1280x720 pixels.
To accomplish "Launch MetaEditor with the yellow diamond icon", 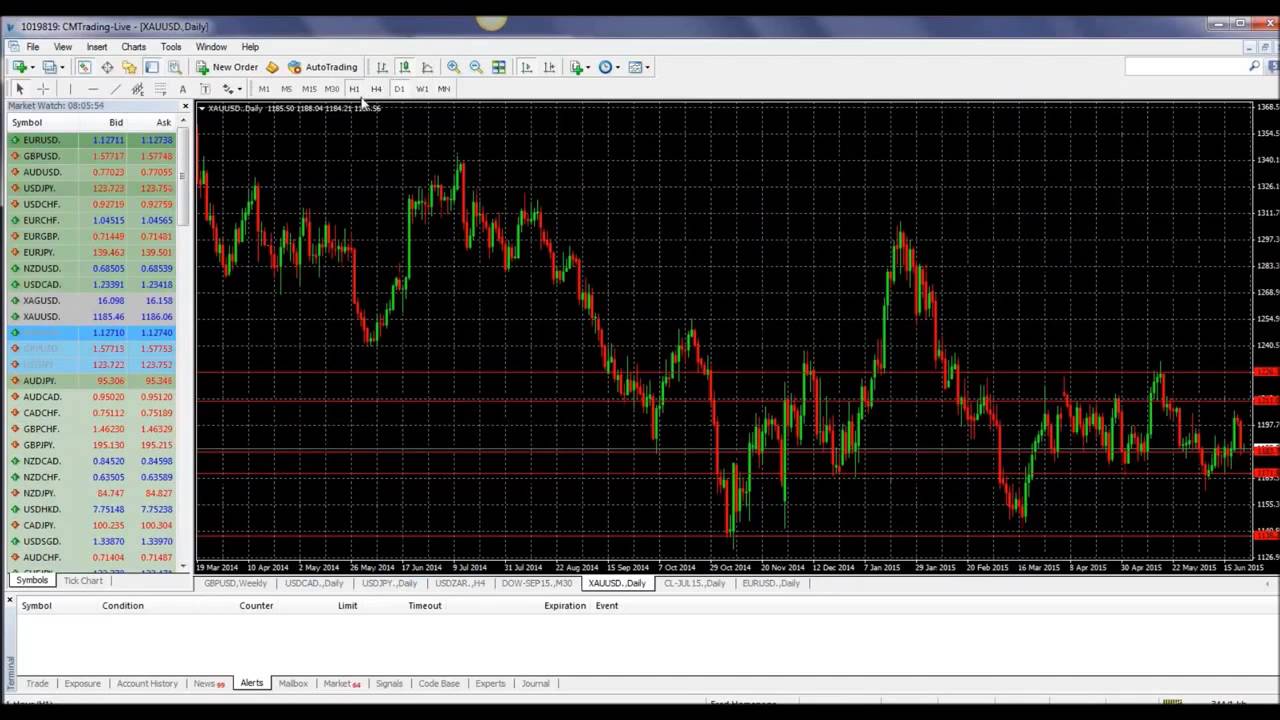I will point(272,67).
